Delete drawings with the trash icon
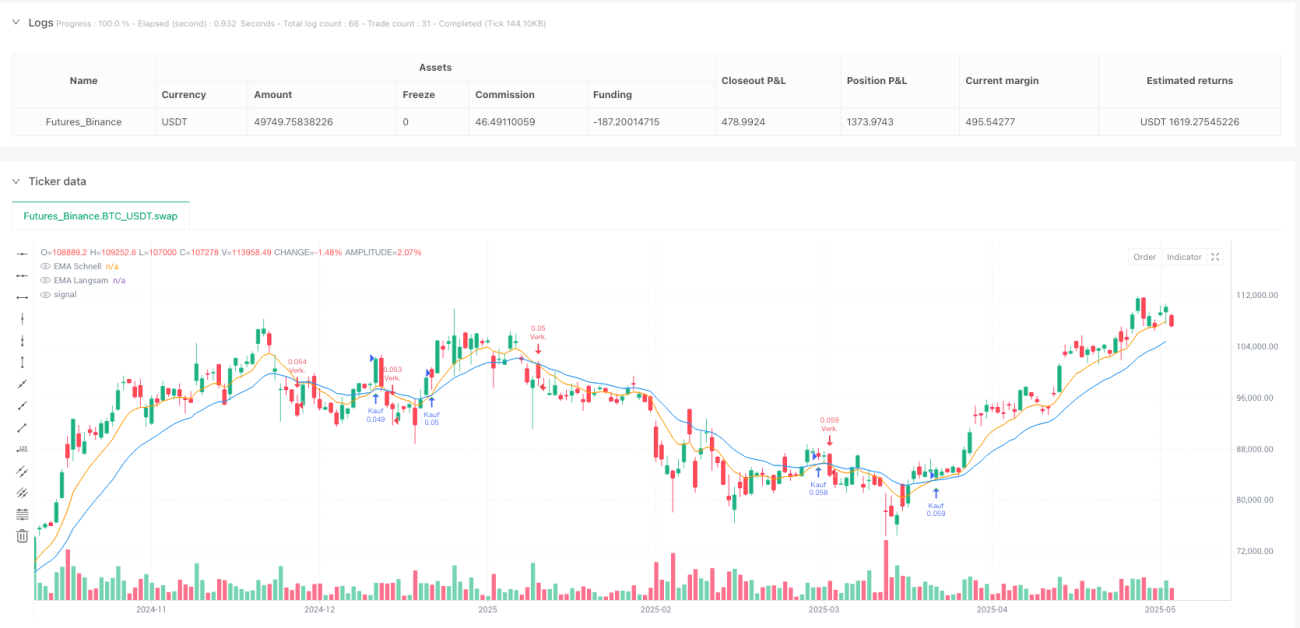Image resolution: width=1300 pixels, height=628 pixels. 23,536
